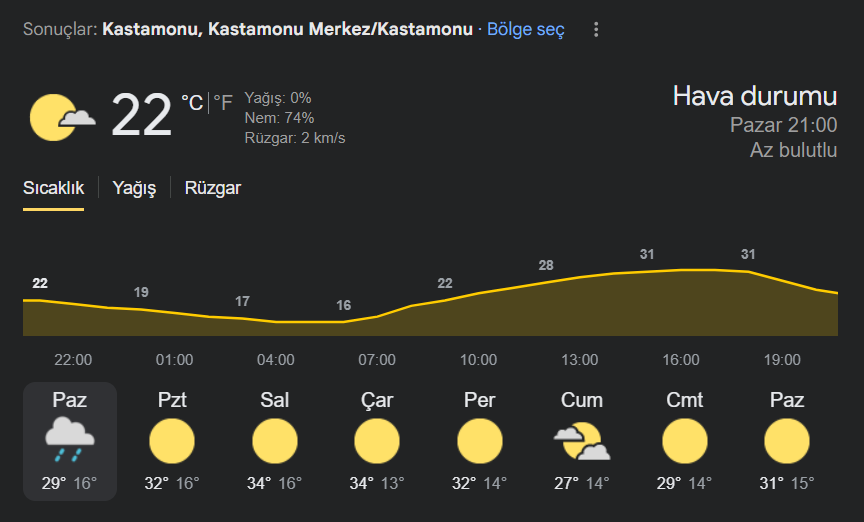The width and height of the screenshot is (864, 522).
Task: Select Pzt sunny day forecast icon
Action: point(172,441)
